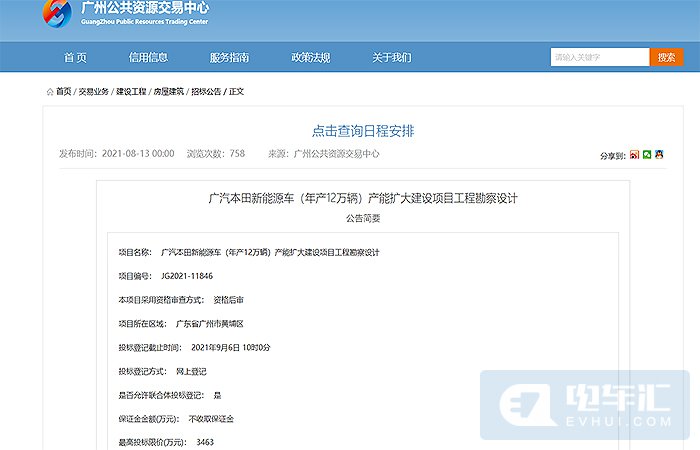Open the 点击查询日程安排 link
Image resolution: width=700 pixels, height=450 pixels.
363,131
